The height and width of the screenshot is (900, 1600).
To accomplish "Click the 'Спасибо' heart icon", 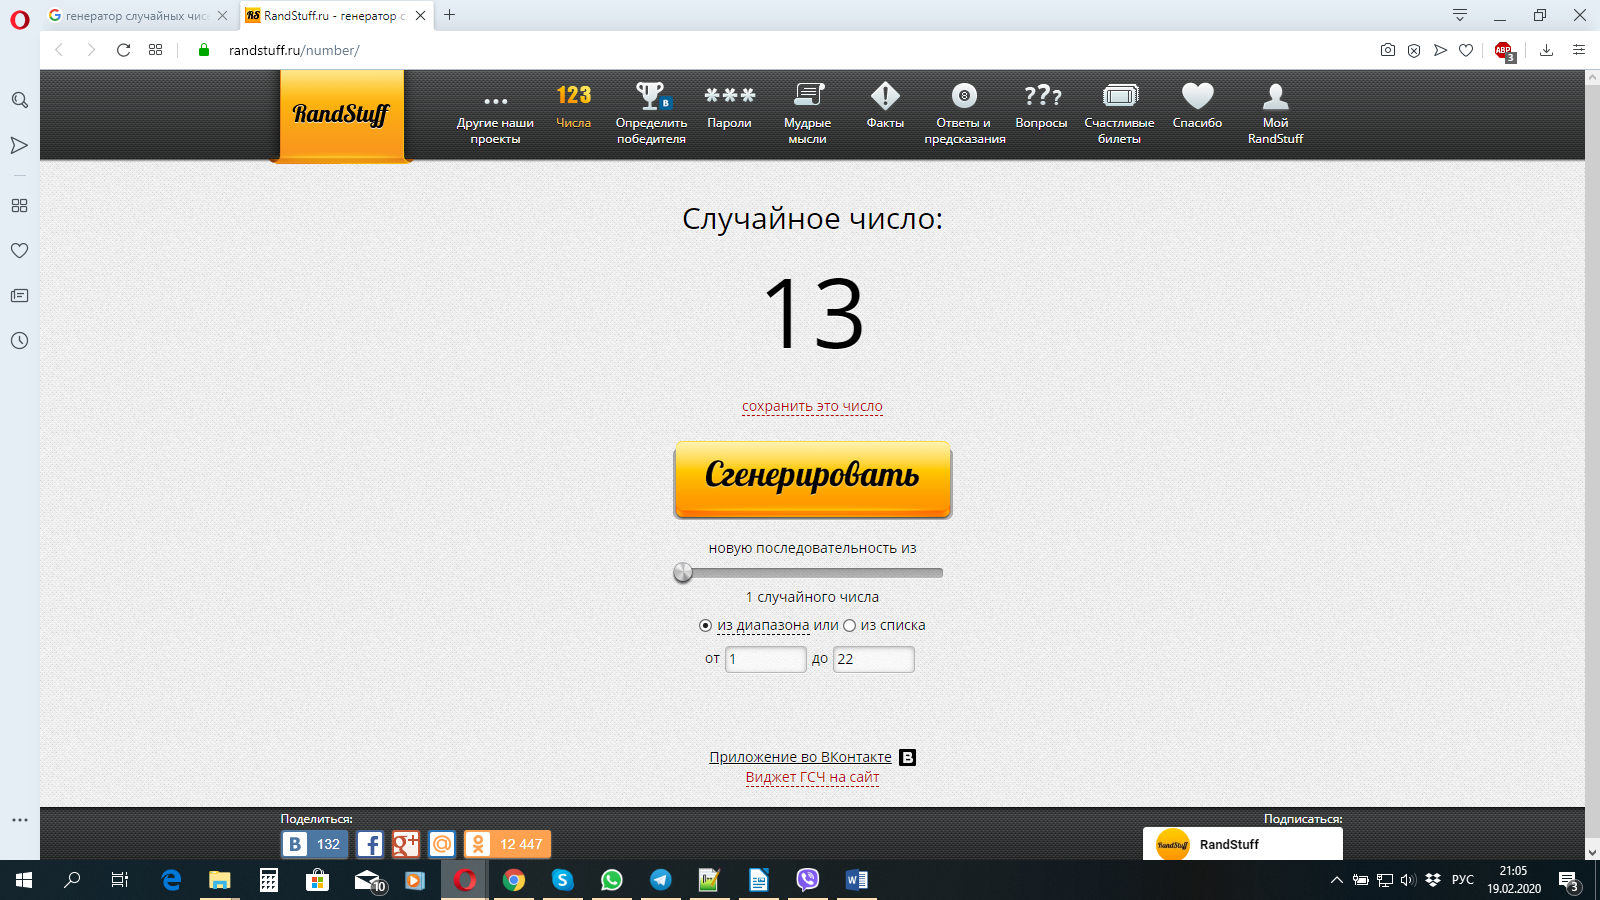I will coord(1197,96).
